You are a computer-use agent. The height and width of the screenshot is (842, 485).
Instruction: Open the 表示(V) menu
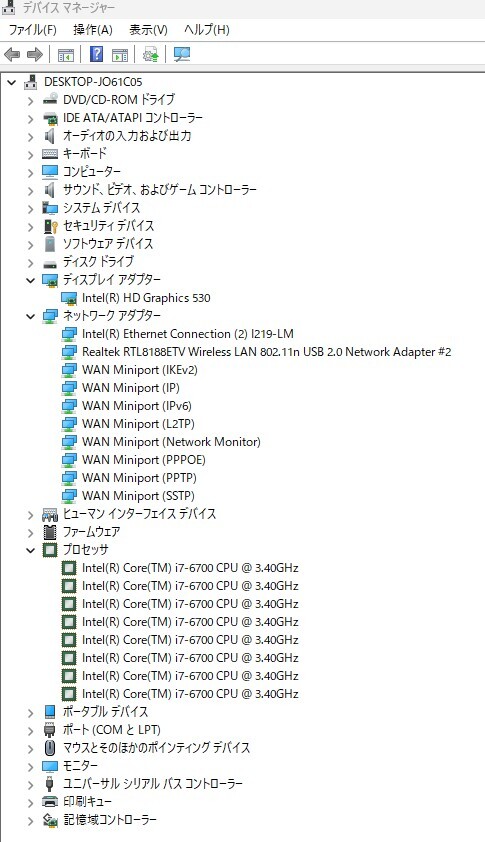click(x=148, y=30)
